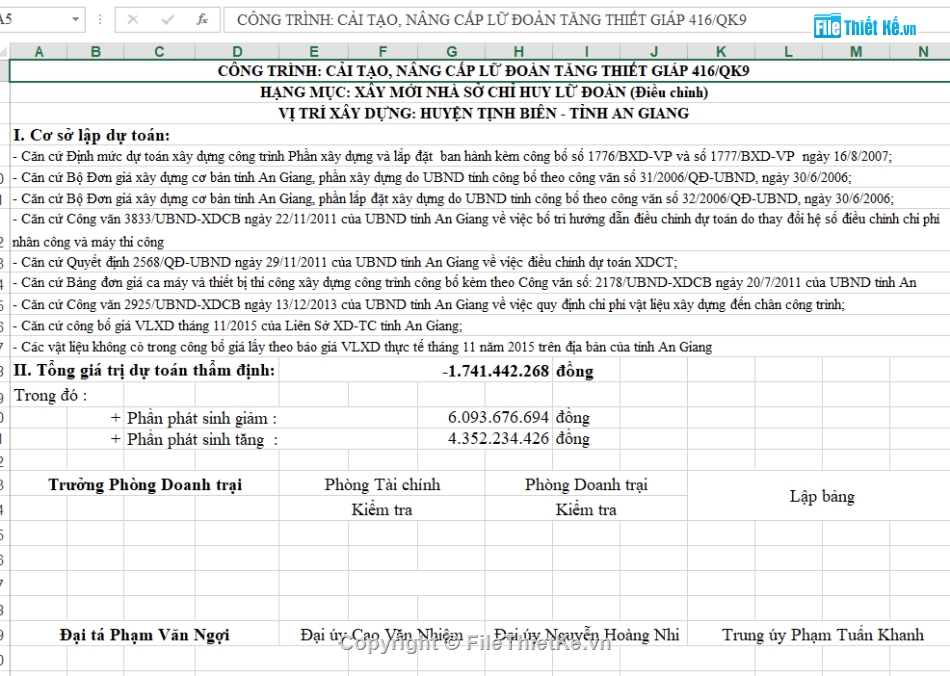Select column D header

[237, 51]
